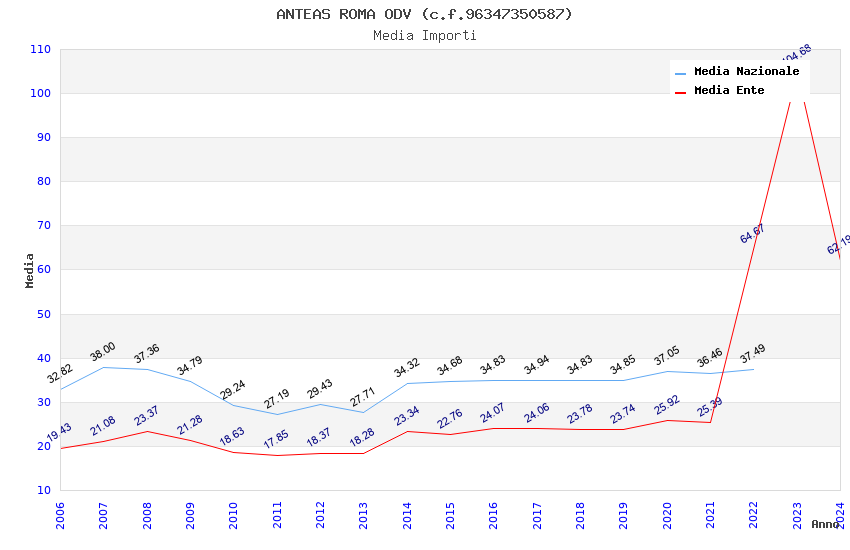
Task: Click the 21.08 ente value label
Action: [103, 425]
